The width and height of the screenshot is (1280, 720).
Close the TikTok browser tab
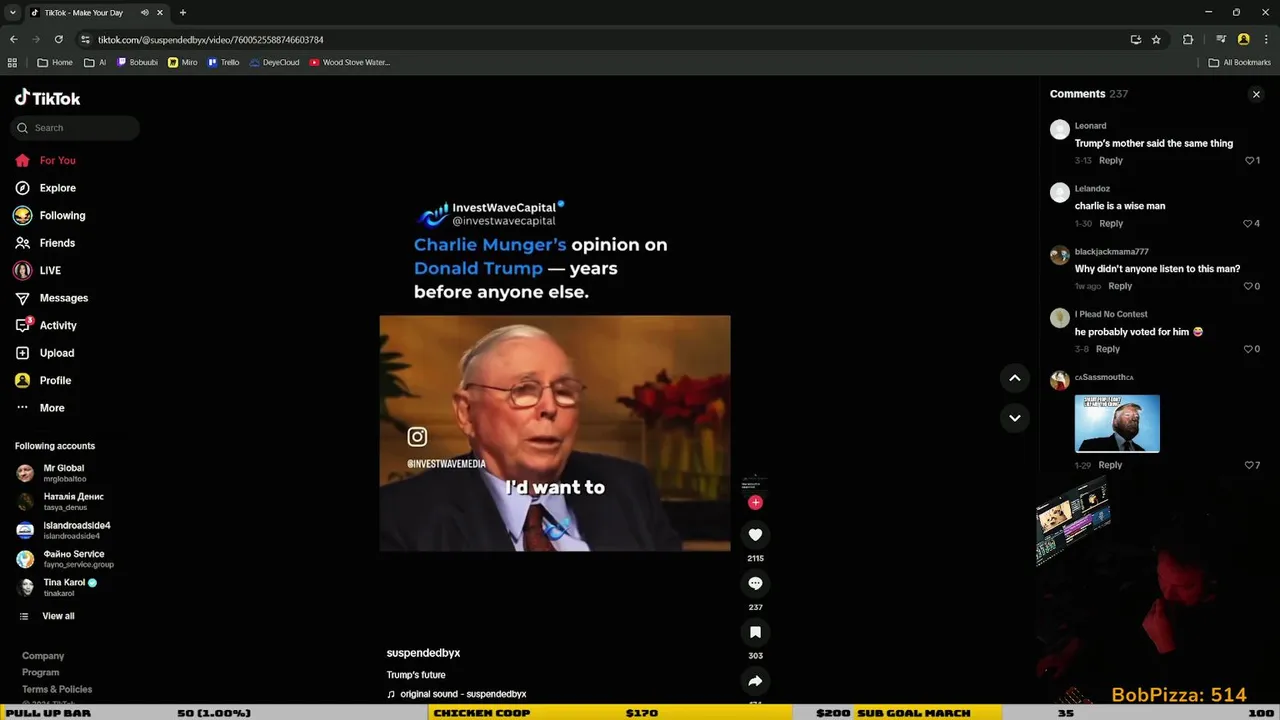pos(159,13)
